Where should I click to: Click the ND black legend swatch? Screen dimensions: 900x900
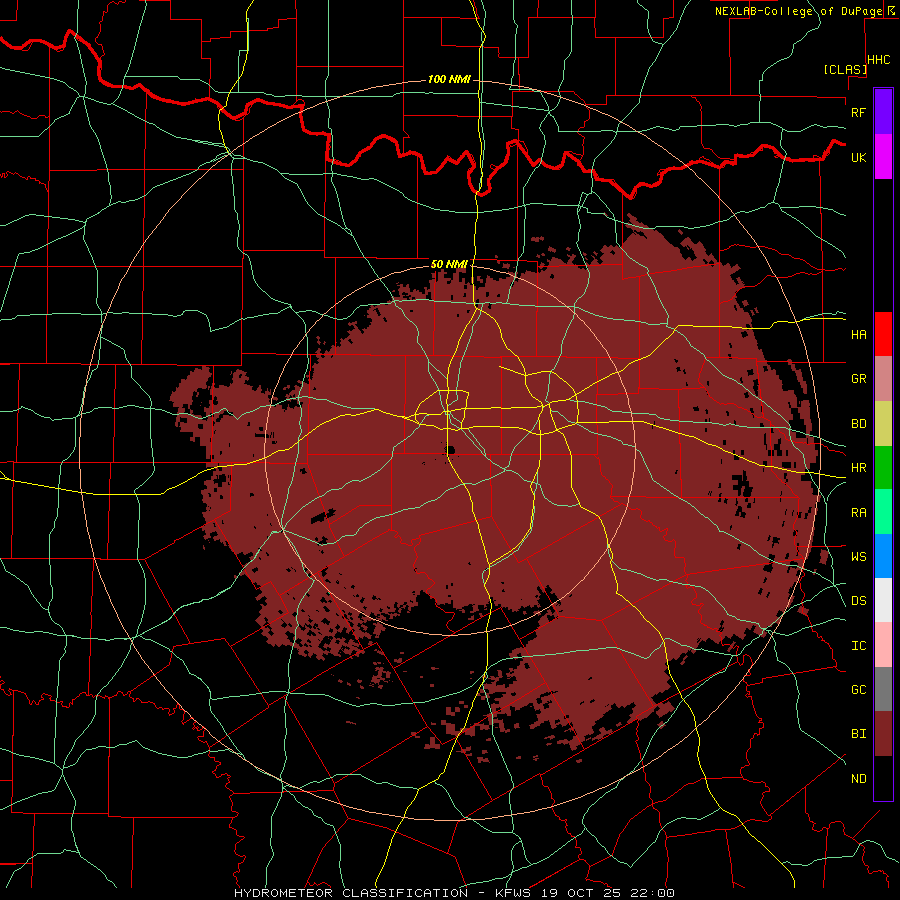[x=883, y=778]
